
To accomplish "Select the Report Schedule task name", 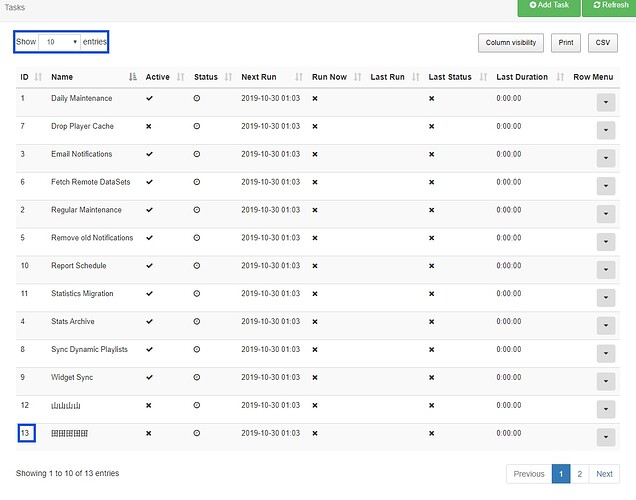I will pyautogui.click(x=79, y=266).
